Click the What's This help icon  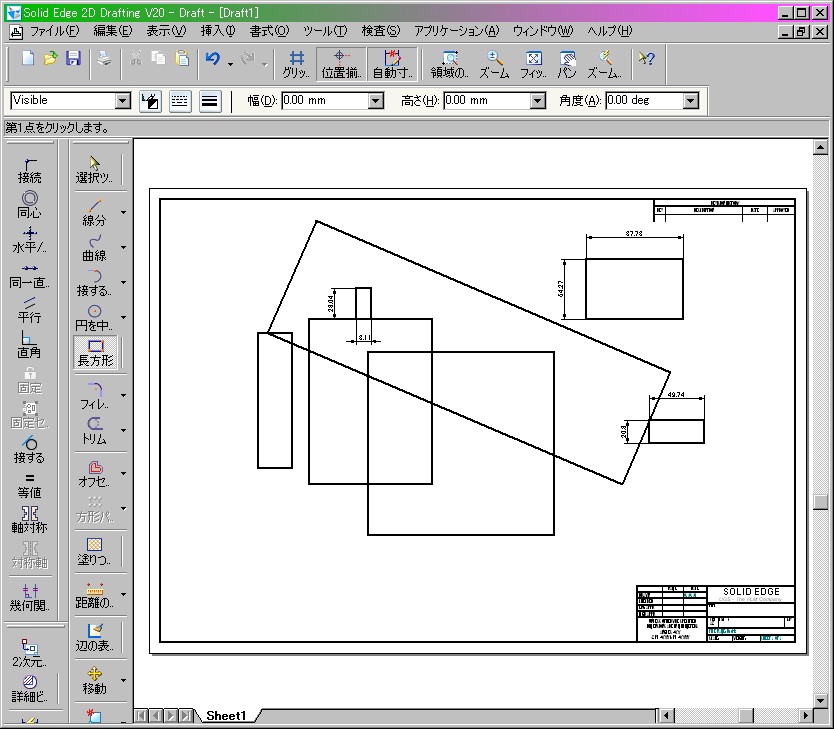point(647,58)
